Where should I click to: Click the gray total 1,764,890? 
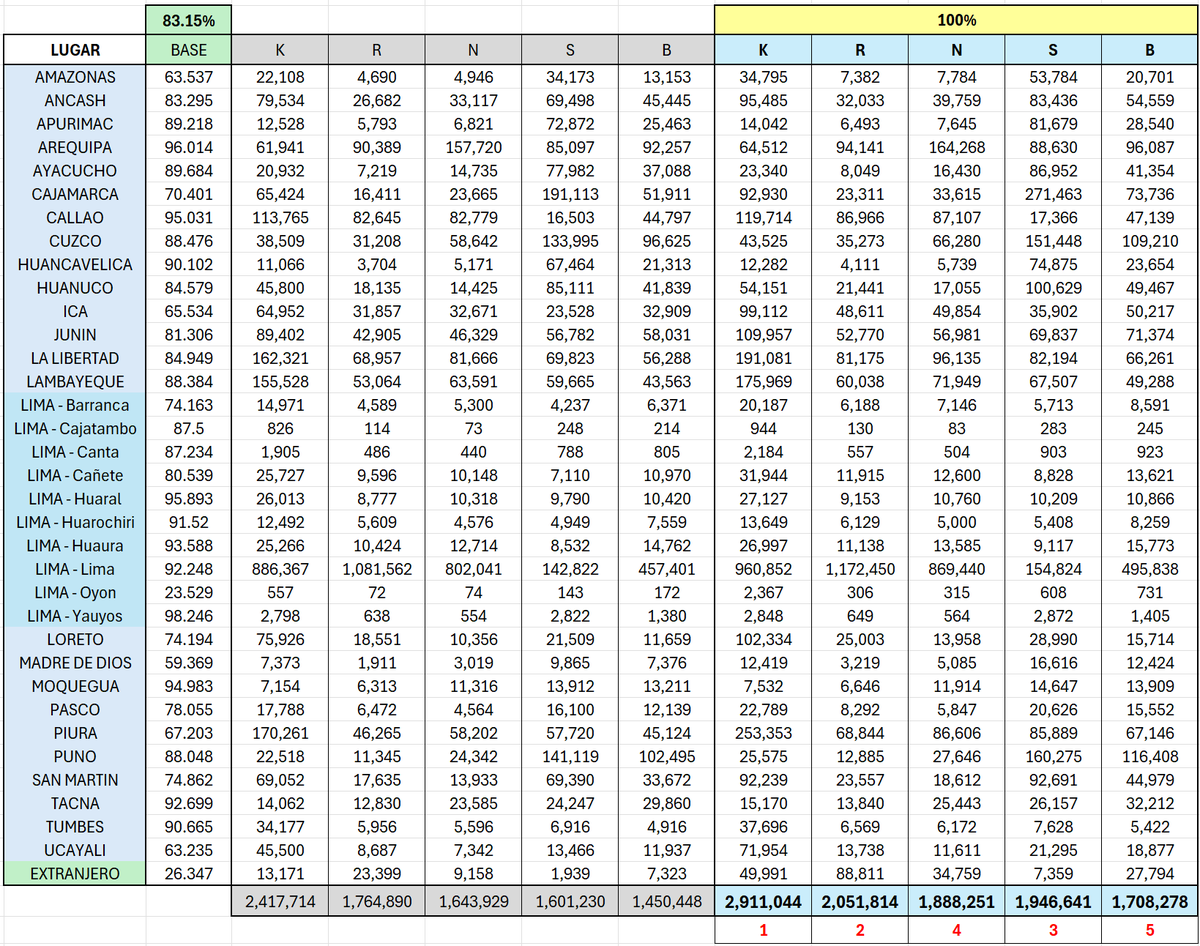click(376, 901)
